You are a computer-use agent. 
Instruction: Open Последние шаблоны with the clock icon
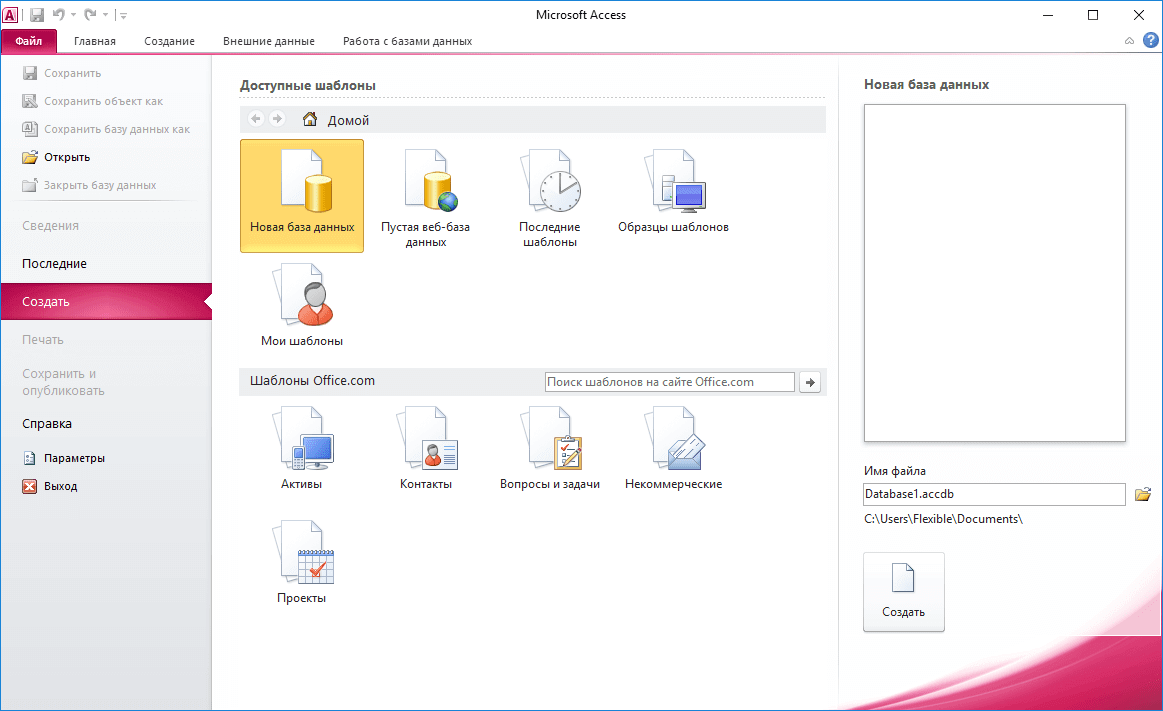pyautogui.click(x=550, y=197)
